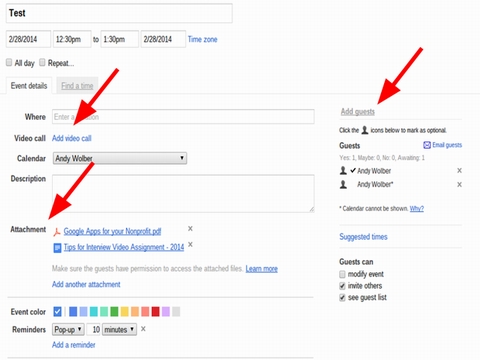480x360 pixels.
Task: Switch to the Event details tab
Action: 29,86
